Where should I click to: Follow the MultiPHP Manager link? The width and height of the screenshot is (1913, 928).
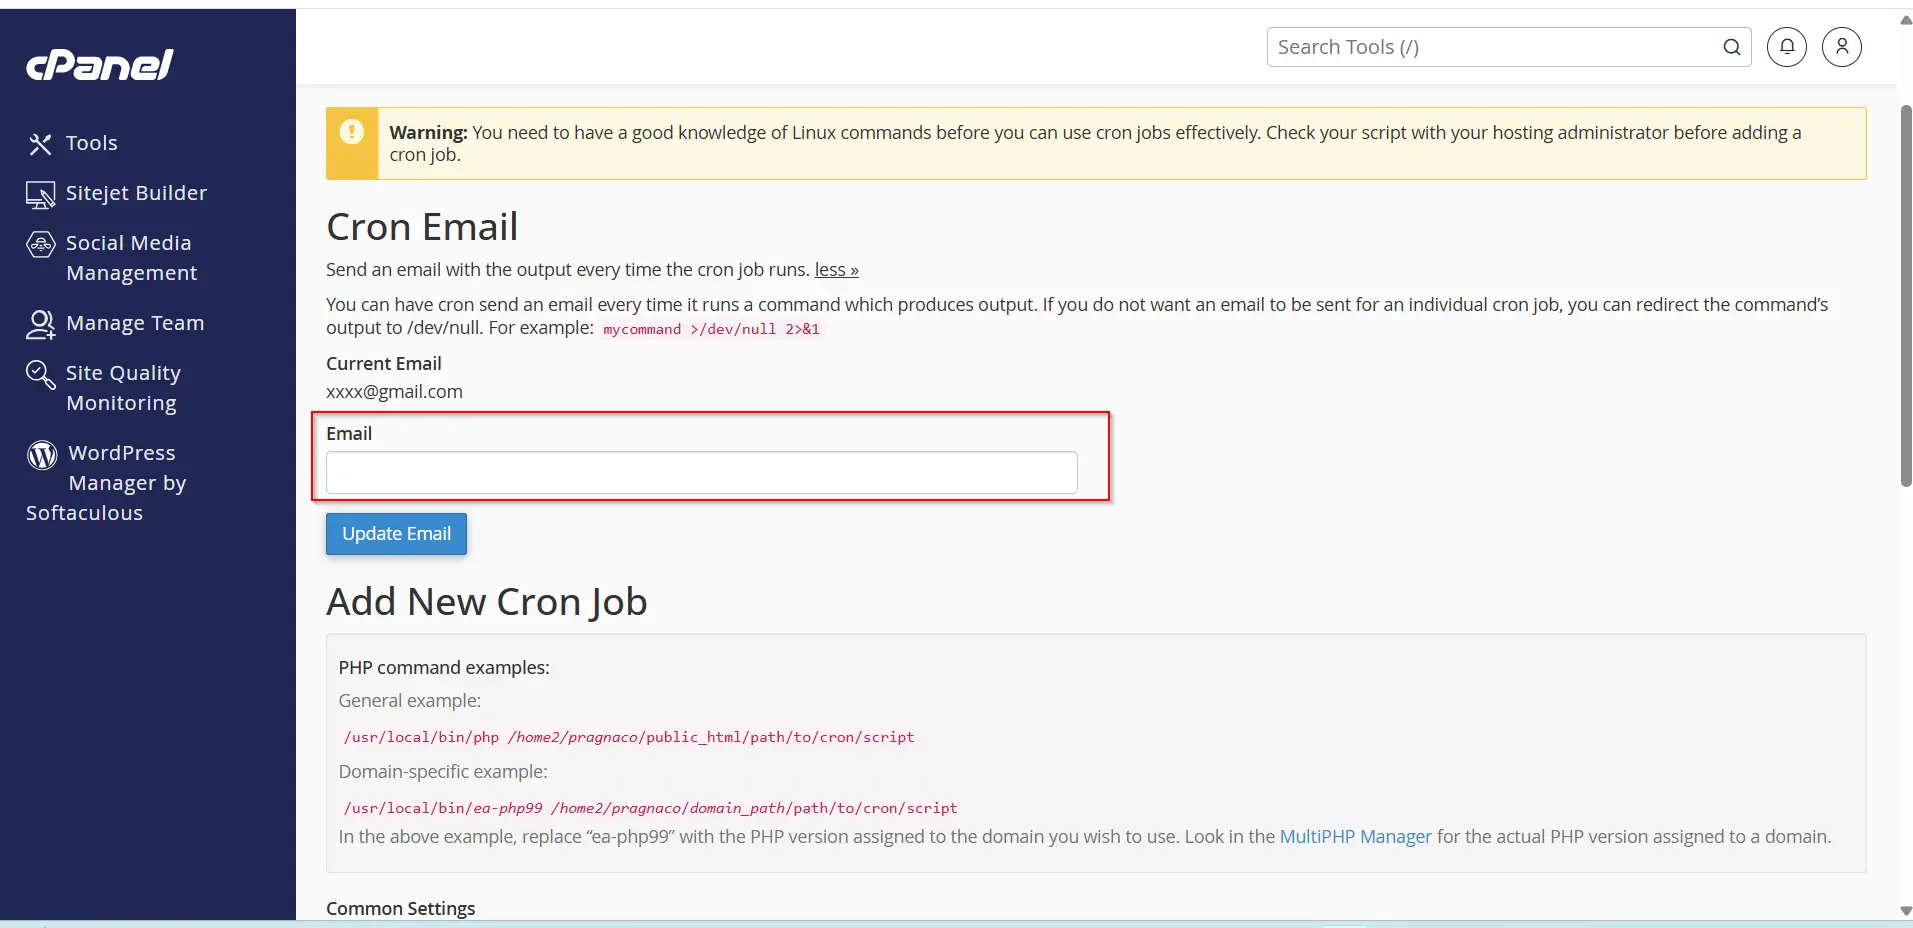pos(1355,837)
